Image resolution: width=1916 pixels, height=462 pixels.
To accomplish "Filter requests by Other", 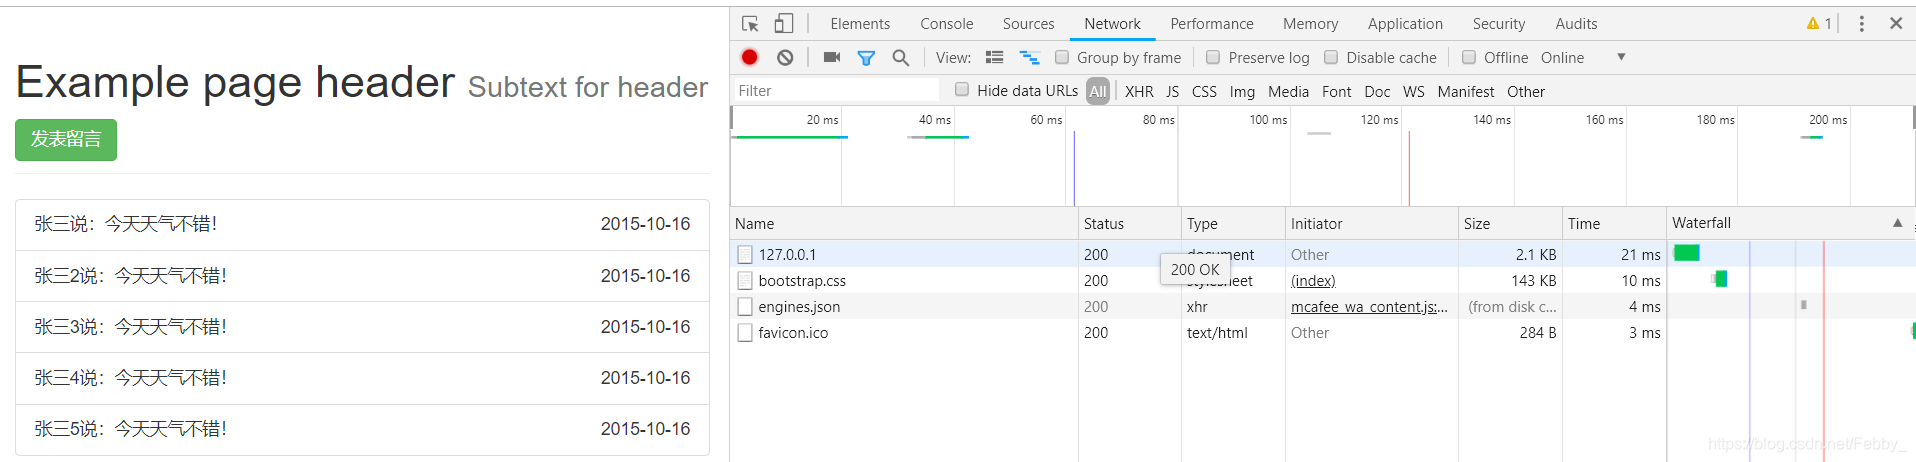I will [x=1525, y=92].
